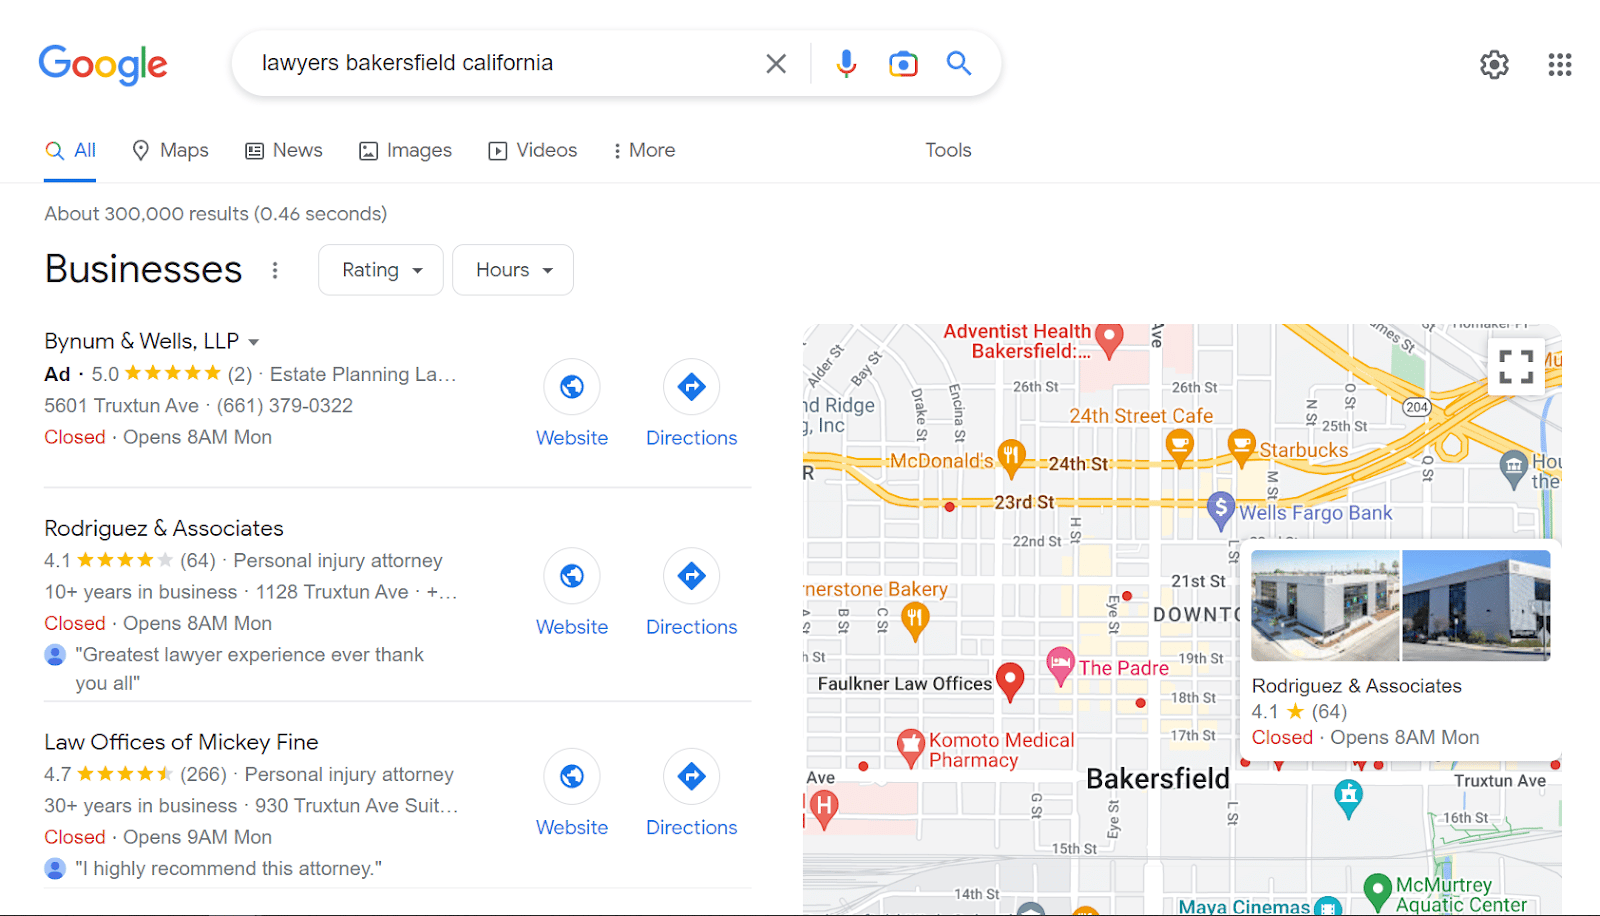This screenshot has width=1600, height=916.
Task: Click McMurtrey Aquatic Center map marker
Action: [x=1378, y=891]
